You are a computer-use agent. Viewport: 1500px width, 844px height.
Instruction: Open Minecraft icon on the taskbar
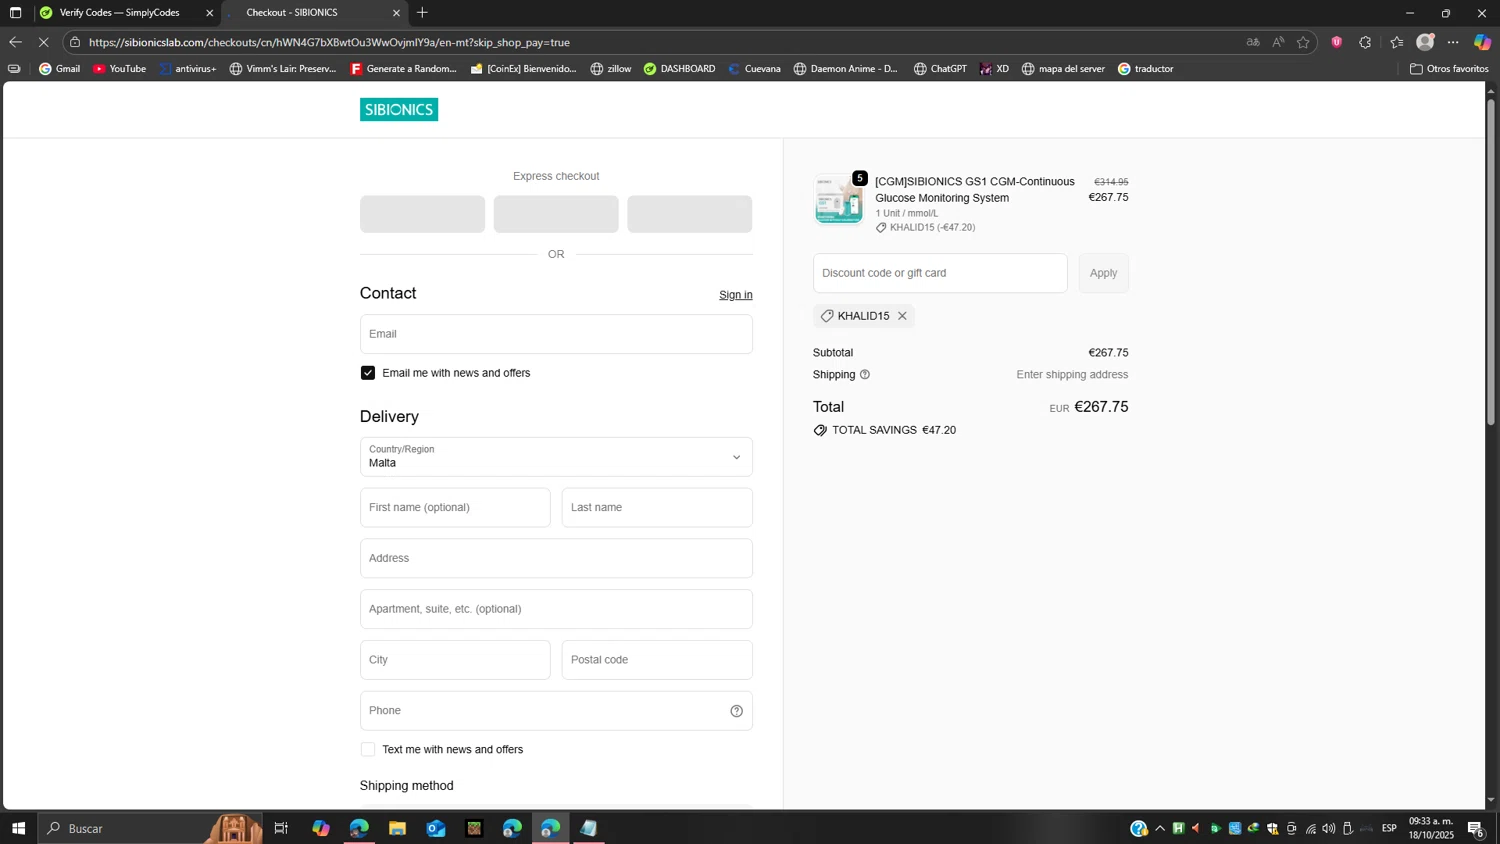click(474, 828)
